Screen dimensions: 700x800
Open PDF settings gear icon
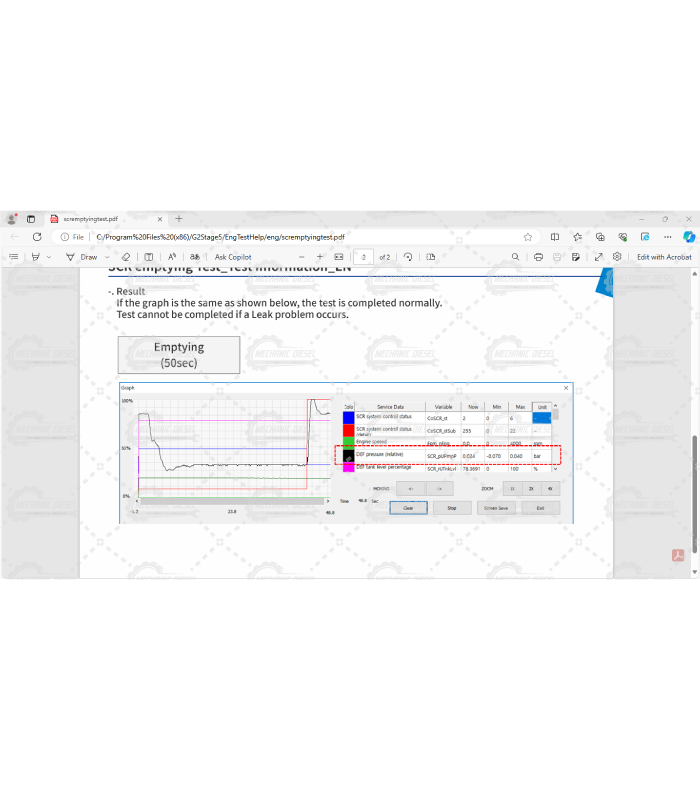pyautogui.click(x=618, y=257)
